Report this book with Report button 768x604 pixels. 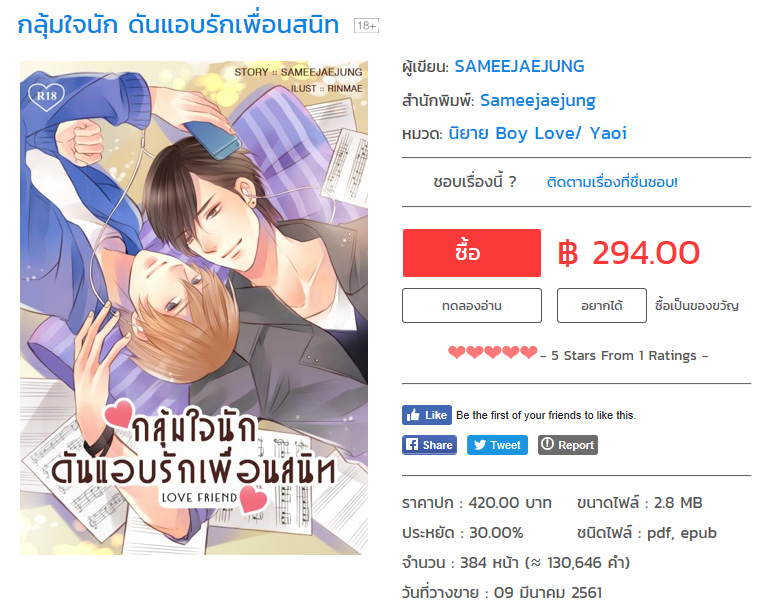click(568, 445)
